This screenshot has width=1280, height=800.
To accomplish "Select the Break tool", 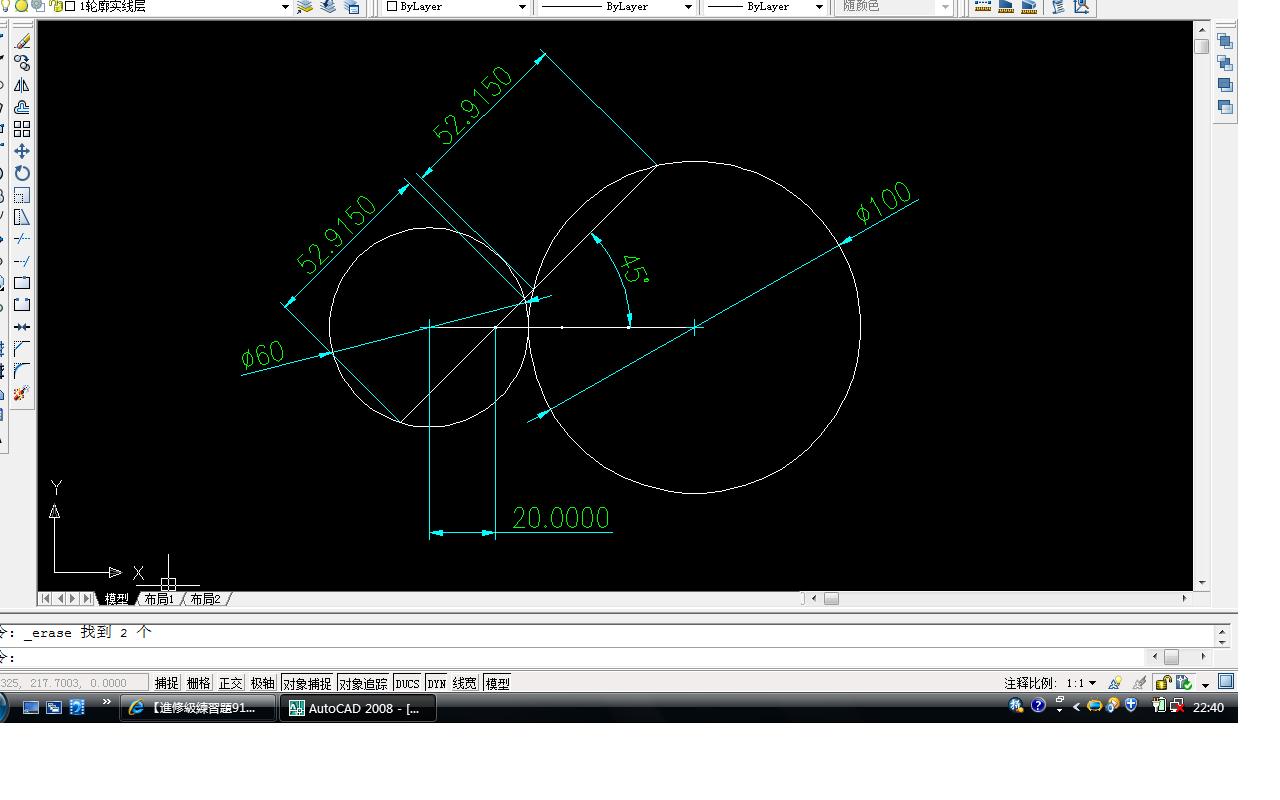I will [22, 305].
